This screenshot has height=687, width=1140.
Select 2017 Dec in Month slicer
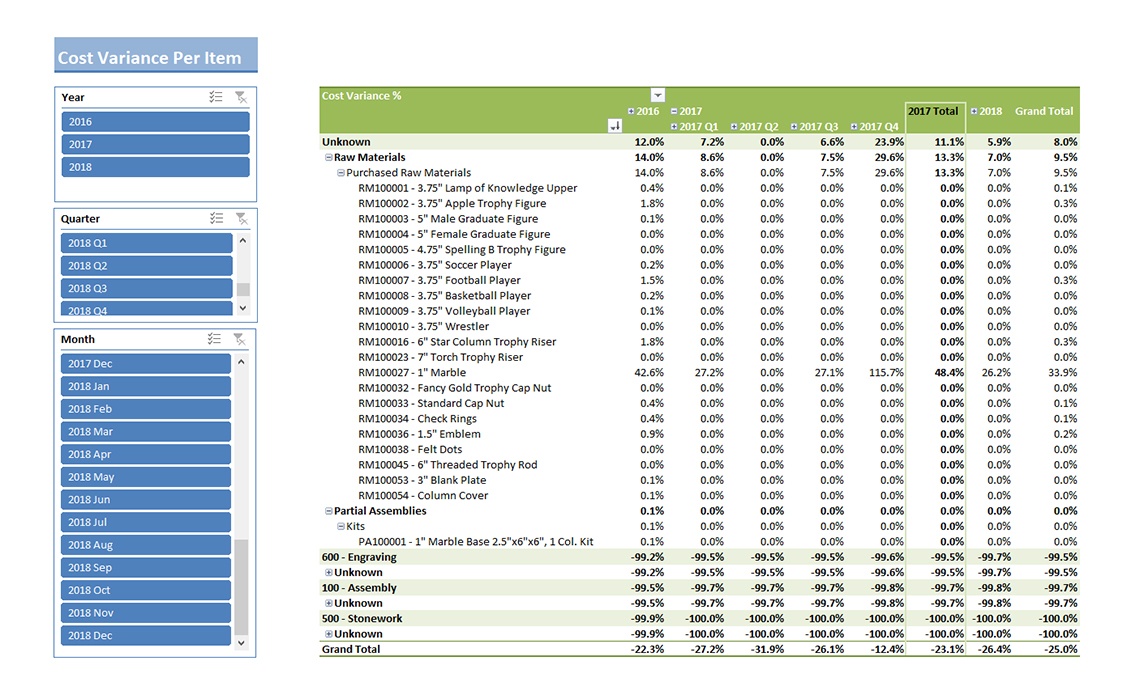[145, 363]
